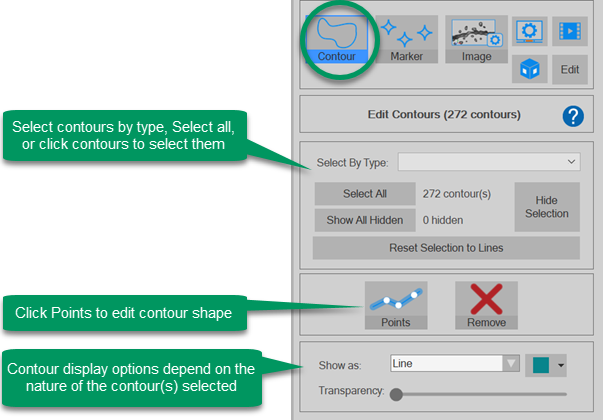
Task: Remove selected contours with red X
Action: 485,305
